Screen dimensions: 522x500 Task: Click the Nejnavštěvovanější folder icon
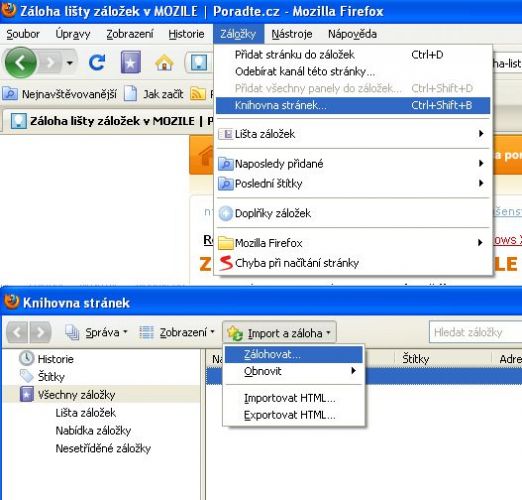(10, 94)
